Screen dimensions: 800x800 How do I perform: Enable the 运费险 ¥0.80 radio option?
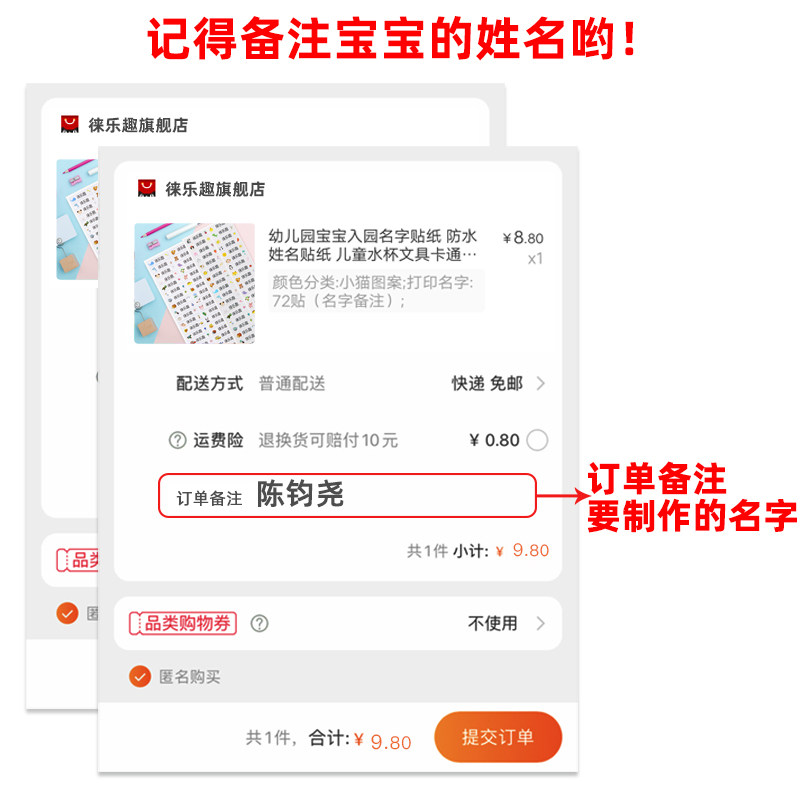537,440
